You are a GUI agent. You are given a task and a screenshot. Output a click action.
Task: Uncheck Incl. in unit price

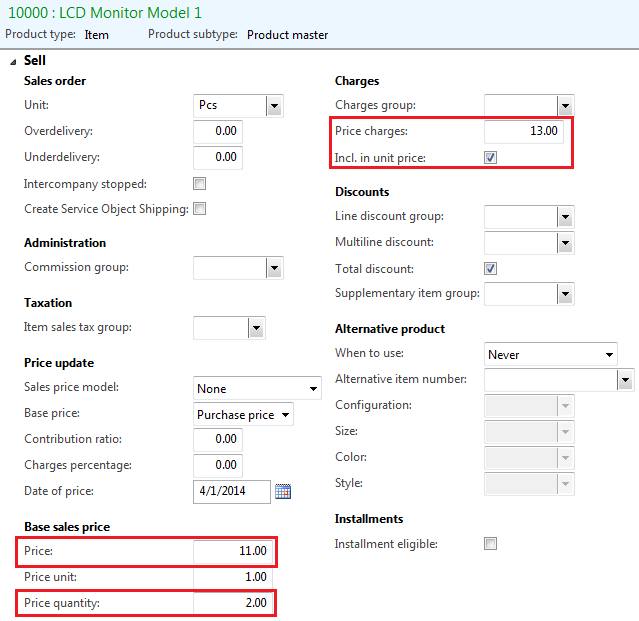coord(490,157)
